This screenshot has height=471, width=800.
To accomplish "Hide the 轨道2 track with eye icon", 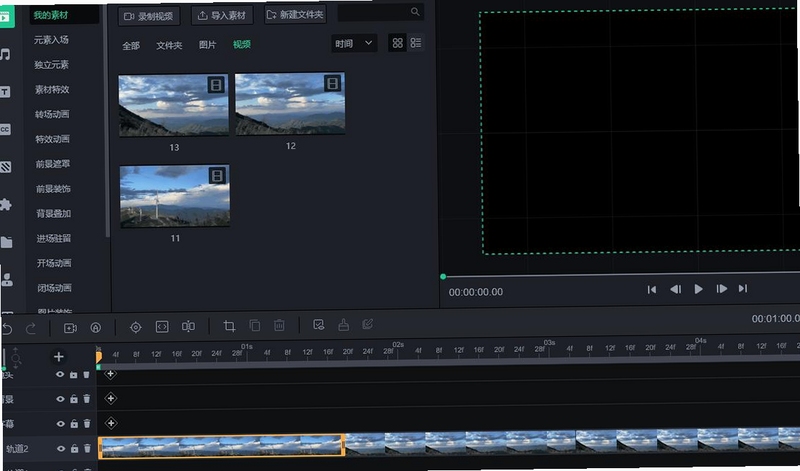I will pos(61,449).
